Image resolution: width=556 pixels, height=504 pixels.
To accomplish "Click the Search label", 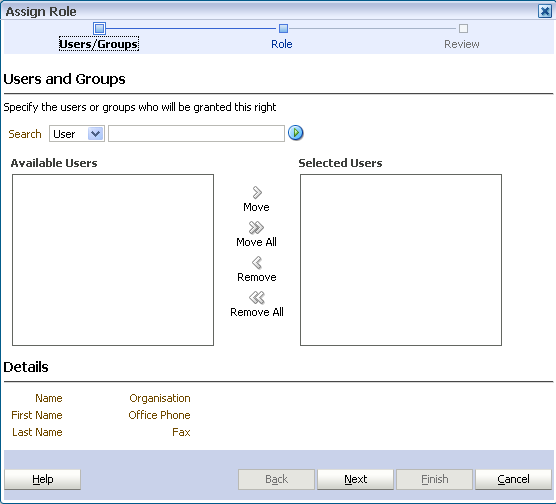I will 25,134.
